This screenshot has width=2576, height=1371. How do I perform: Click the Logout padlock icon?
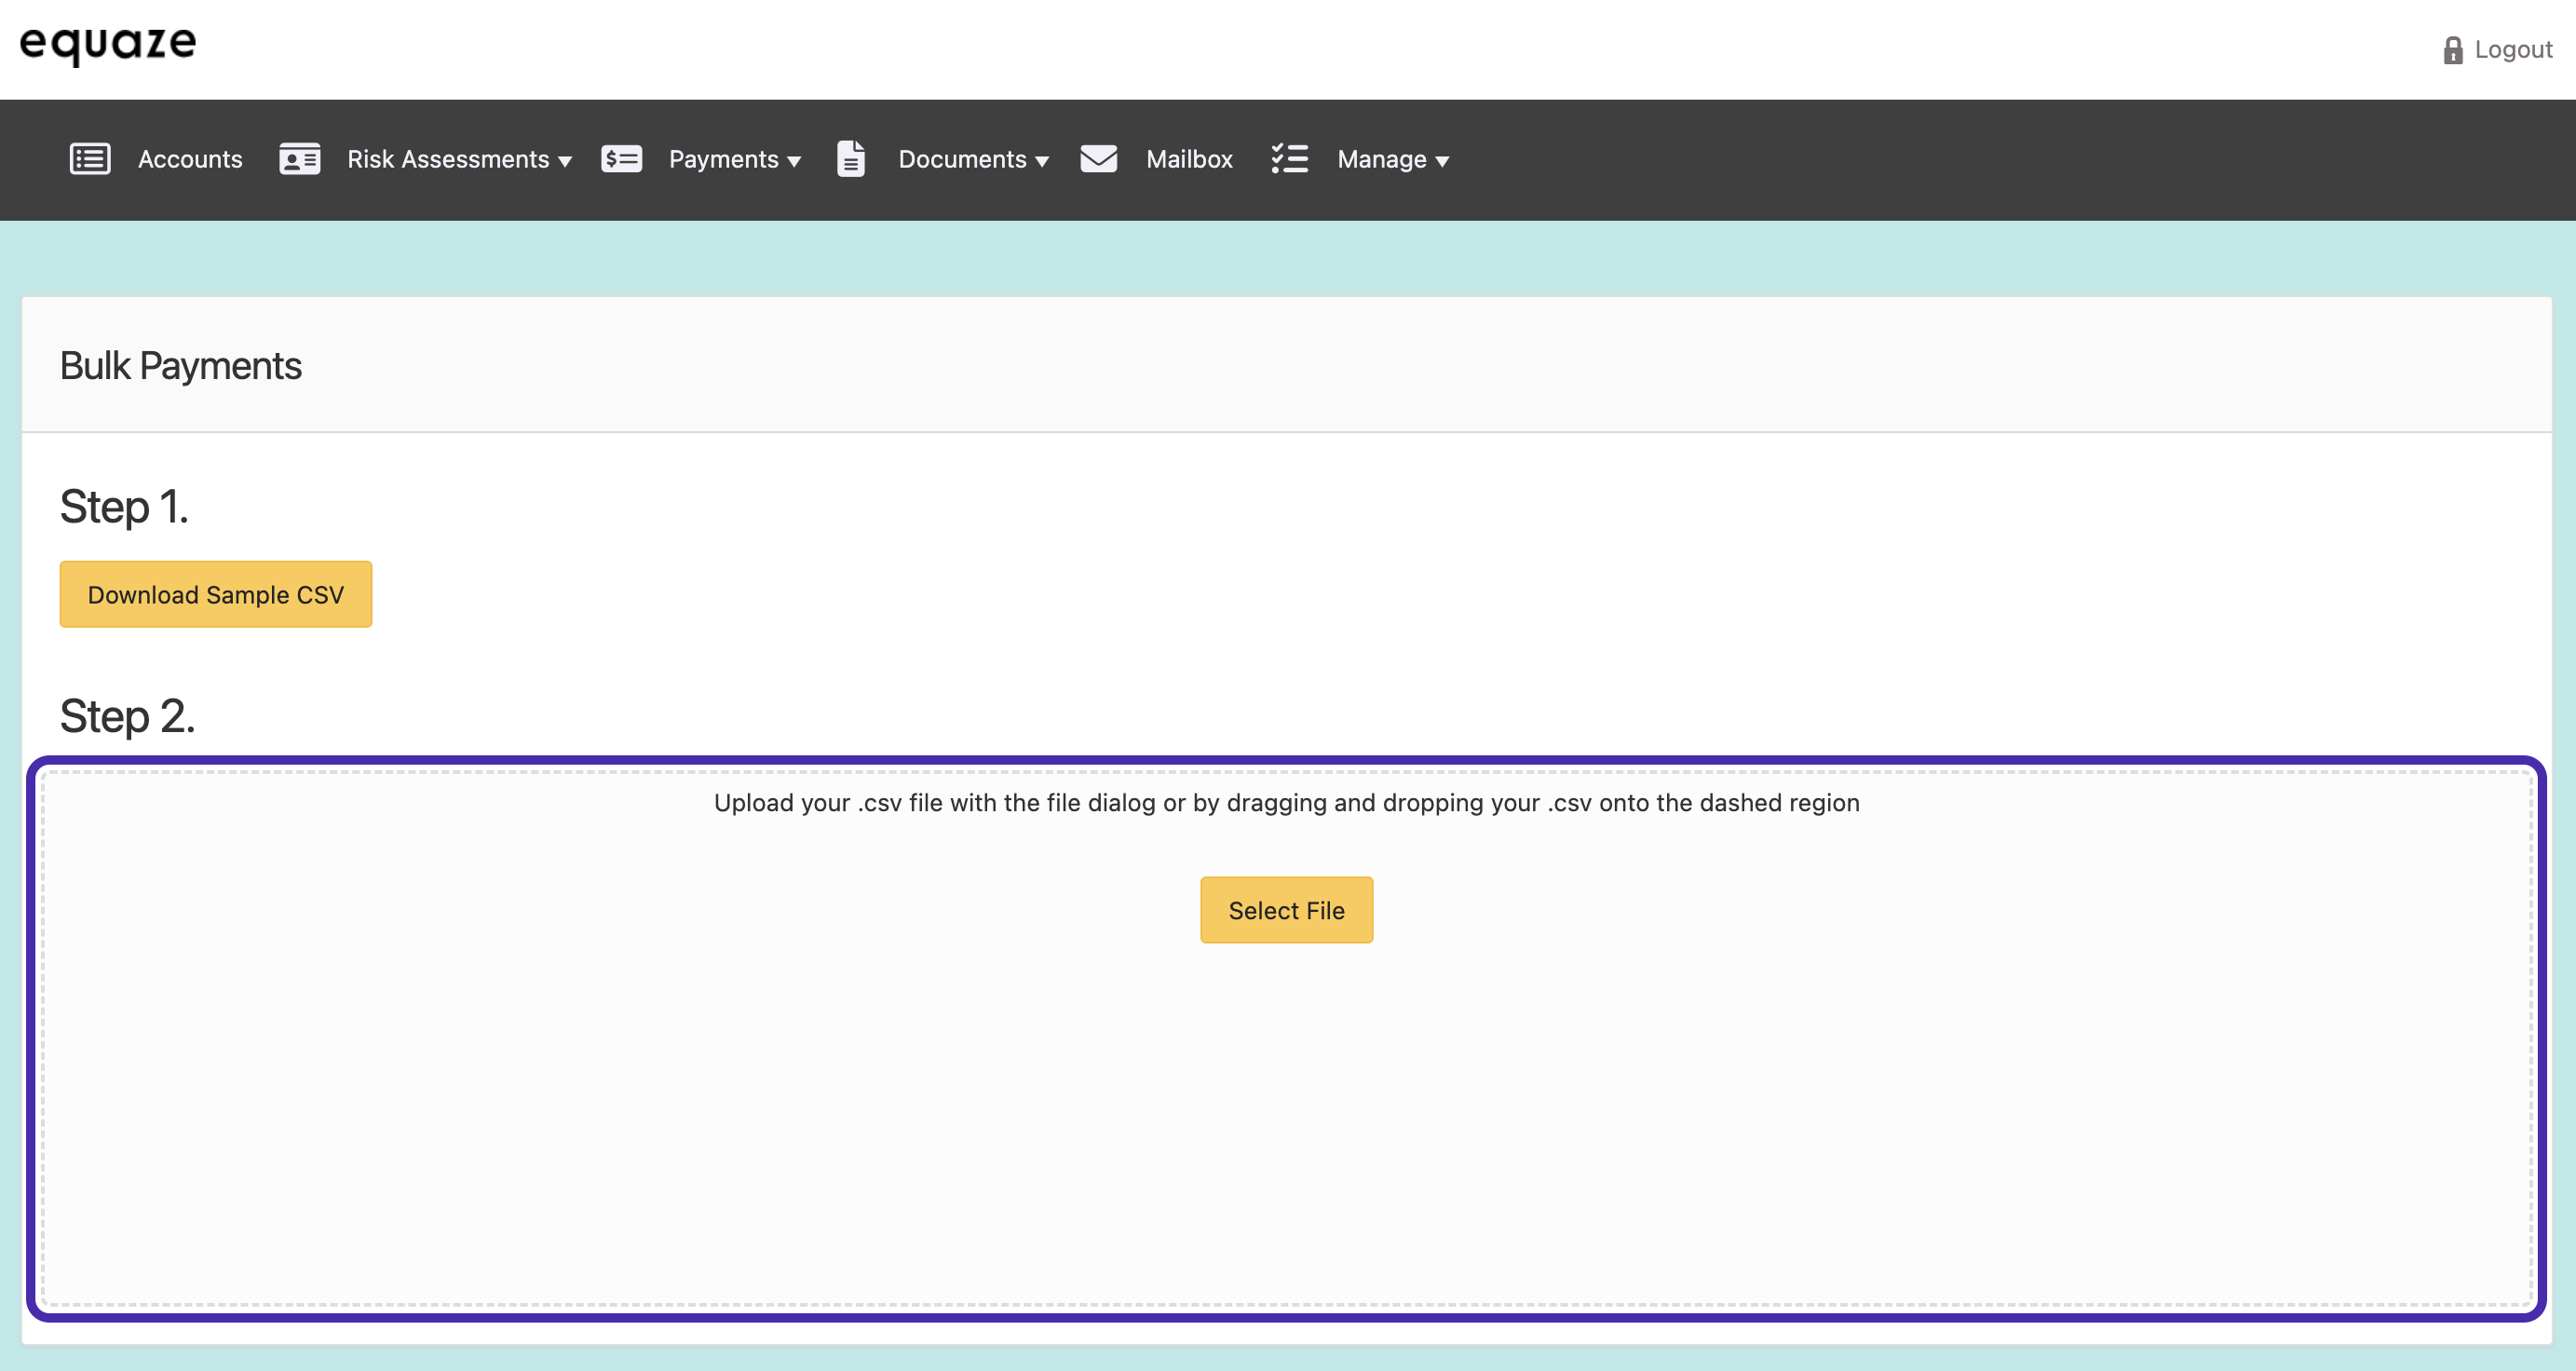tap(2452, 50)
